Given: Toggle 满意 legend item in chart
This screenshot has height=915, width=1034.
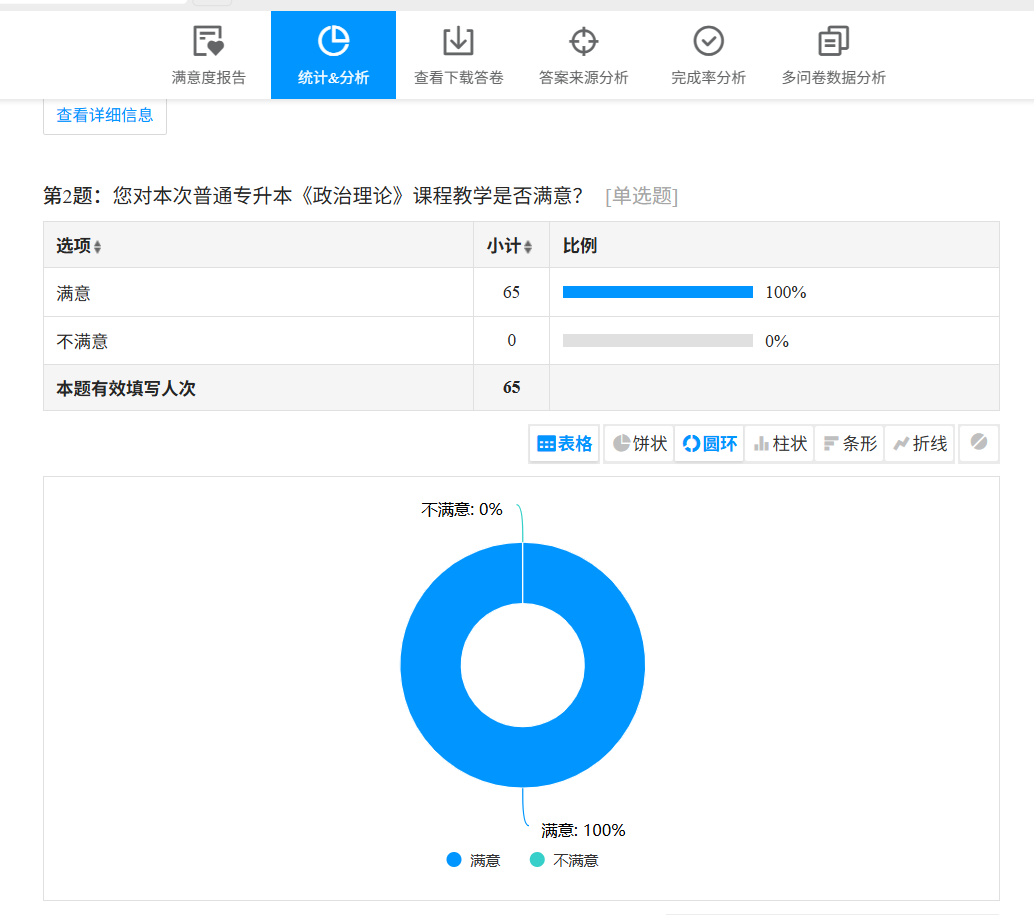Looking at the screenshot, I should click(x=474, y=860).
